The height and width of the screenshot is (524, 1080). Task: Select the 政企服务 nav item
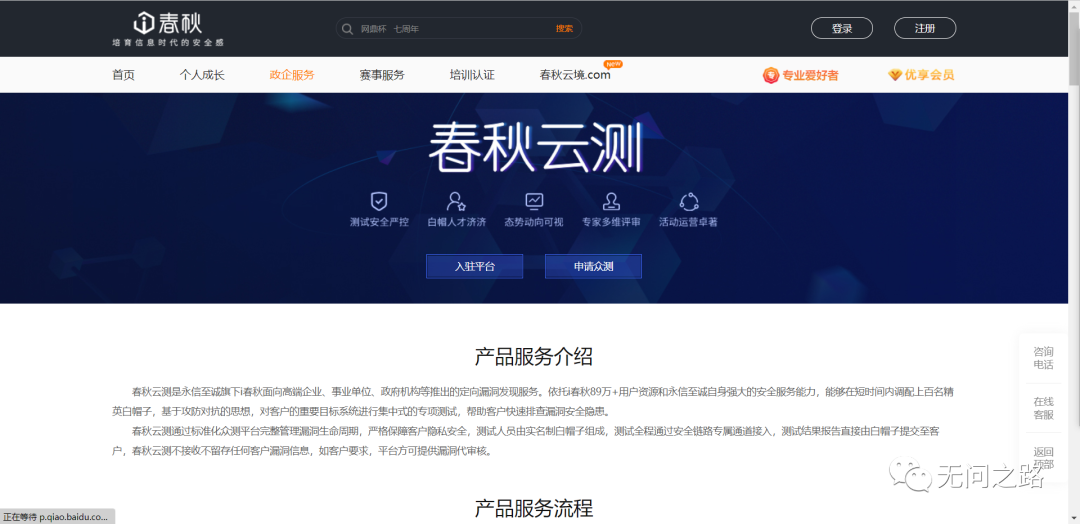291,75
